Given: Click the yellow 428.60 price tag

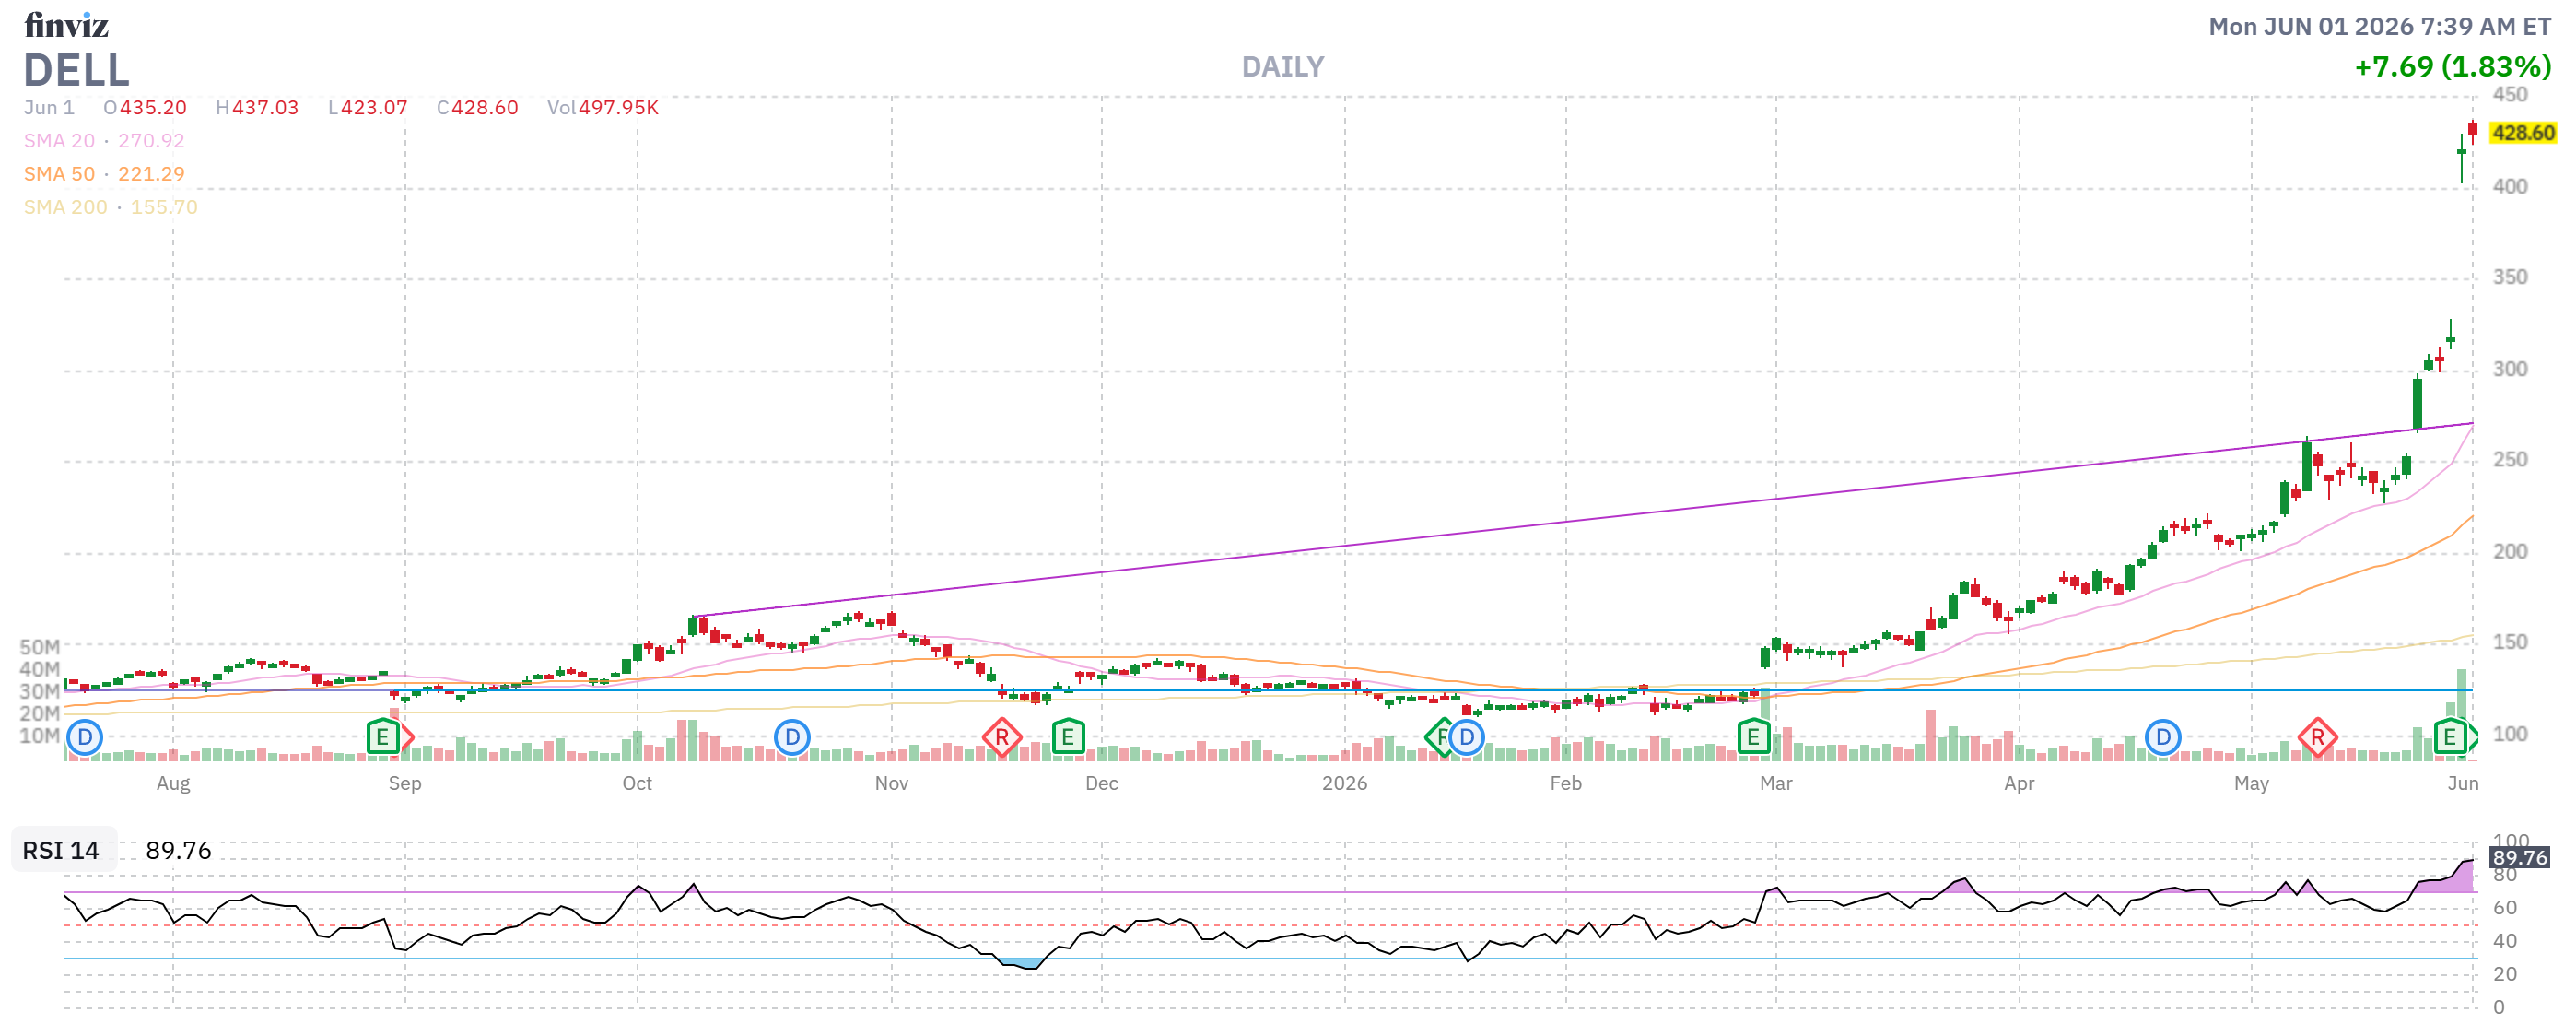Looking at the screenshot, I should tap(2523, 133).
